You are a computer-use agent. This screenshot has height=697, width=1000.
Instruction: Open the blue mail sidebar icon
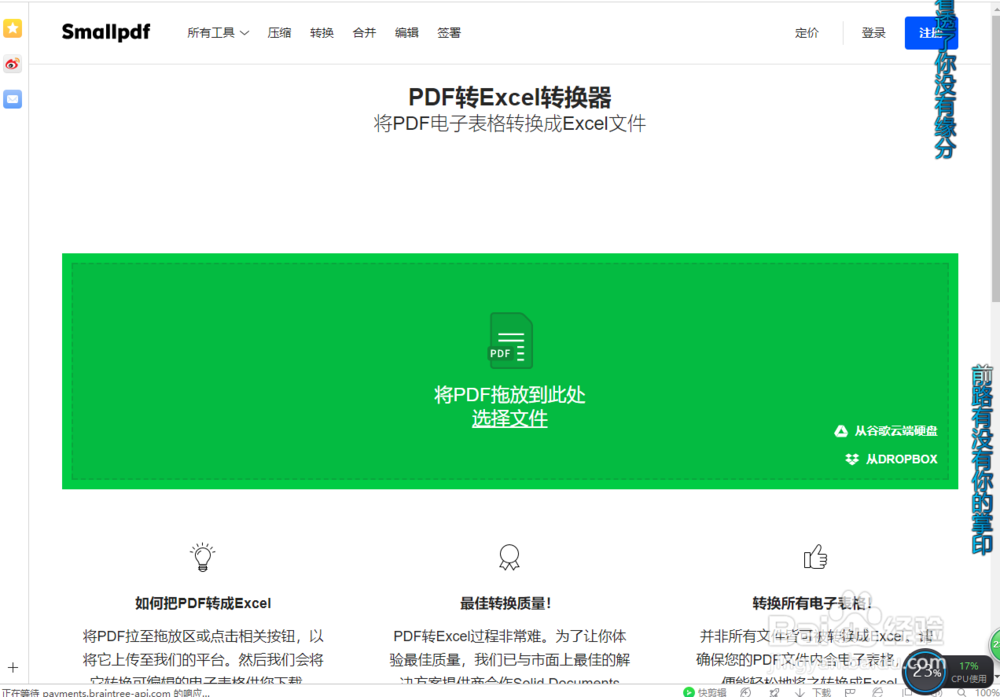point(13,99)
